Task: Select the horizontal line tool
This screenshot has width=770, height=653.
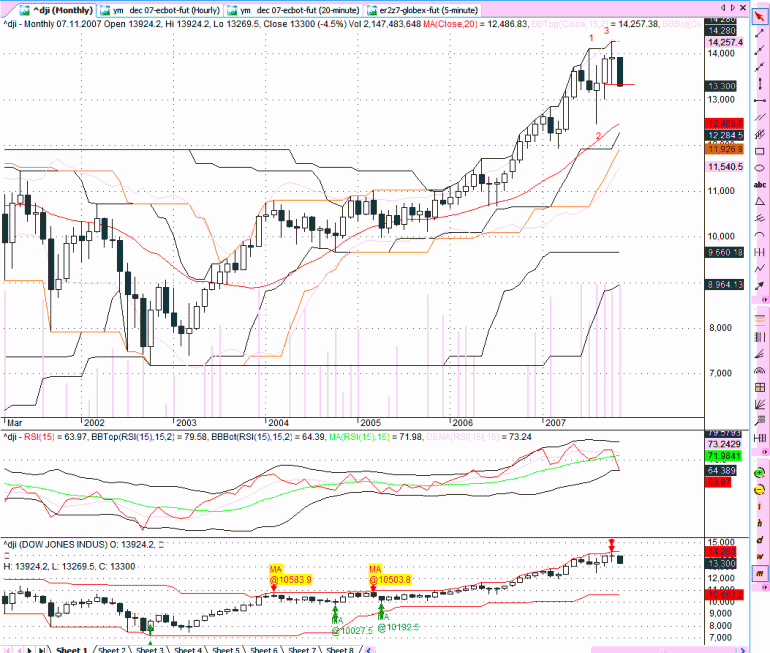Action: 760,101
